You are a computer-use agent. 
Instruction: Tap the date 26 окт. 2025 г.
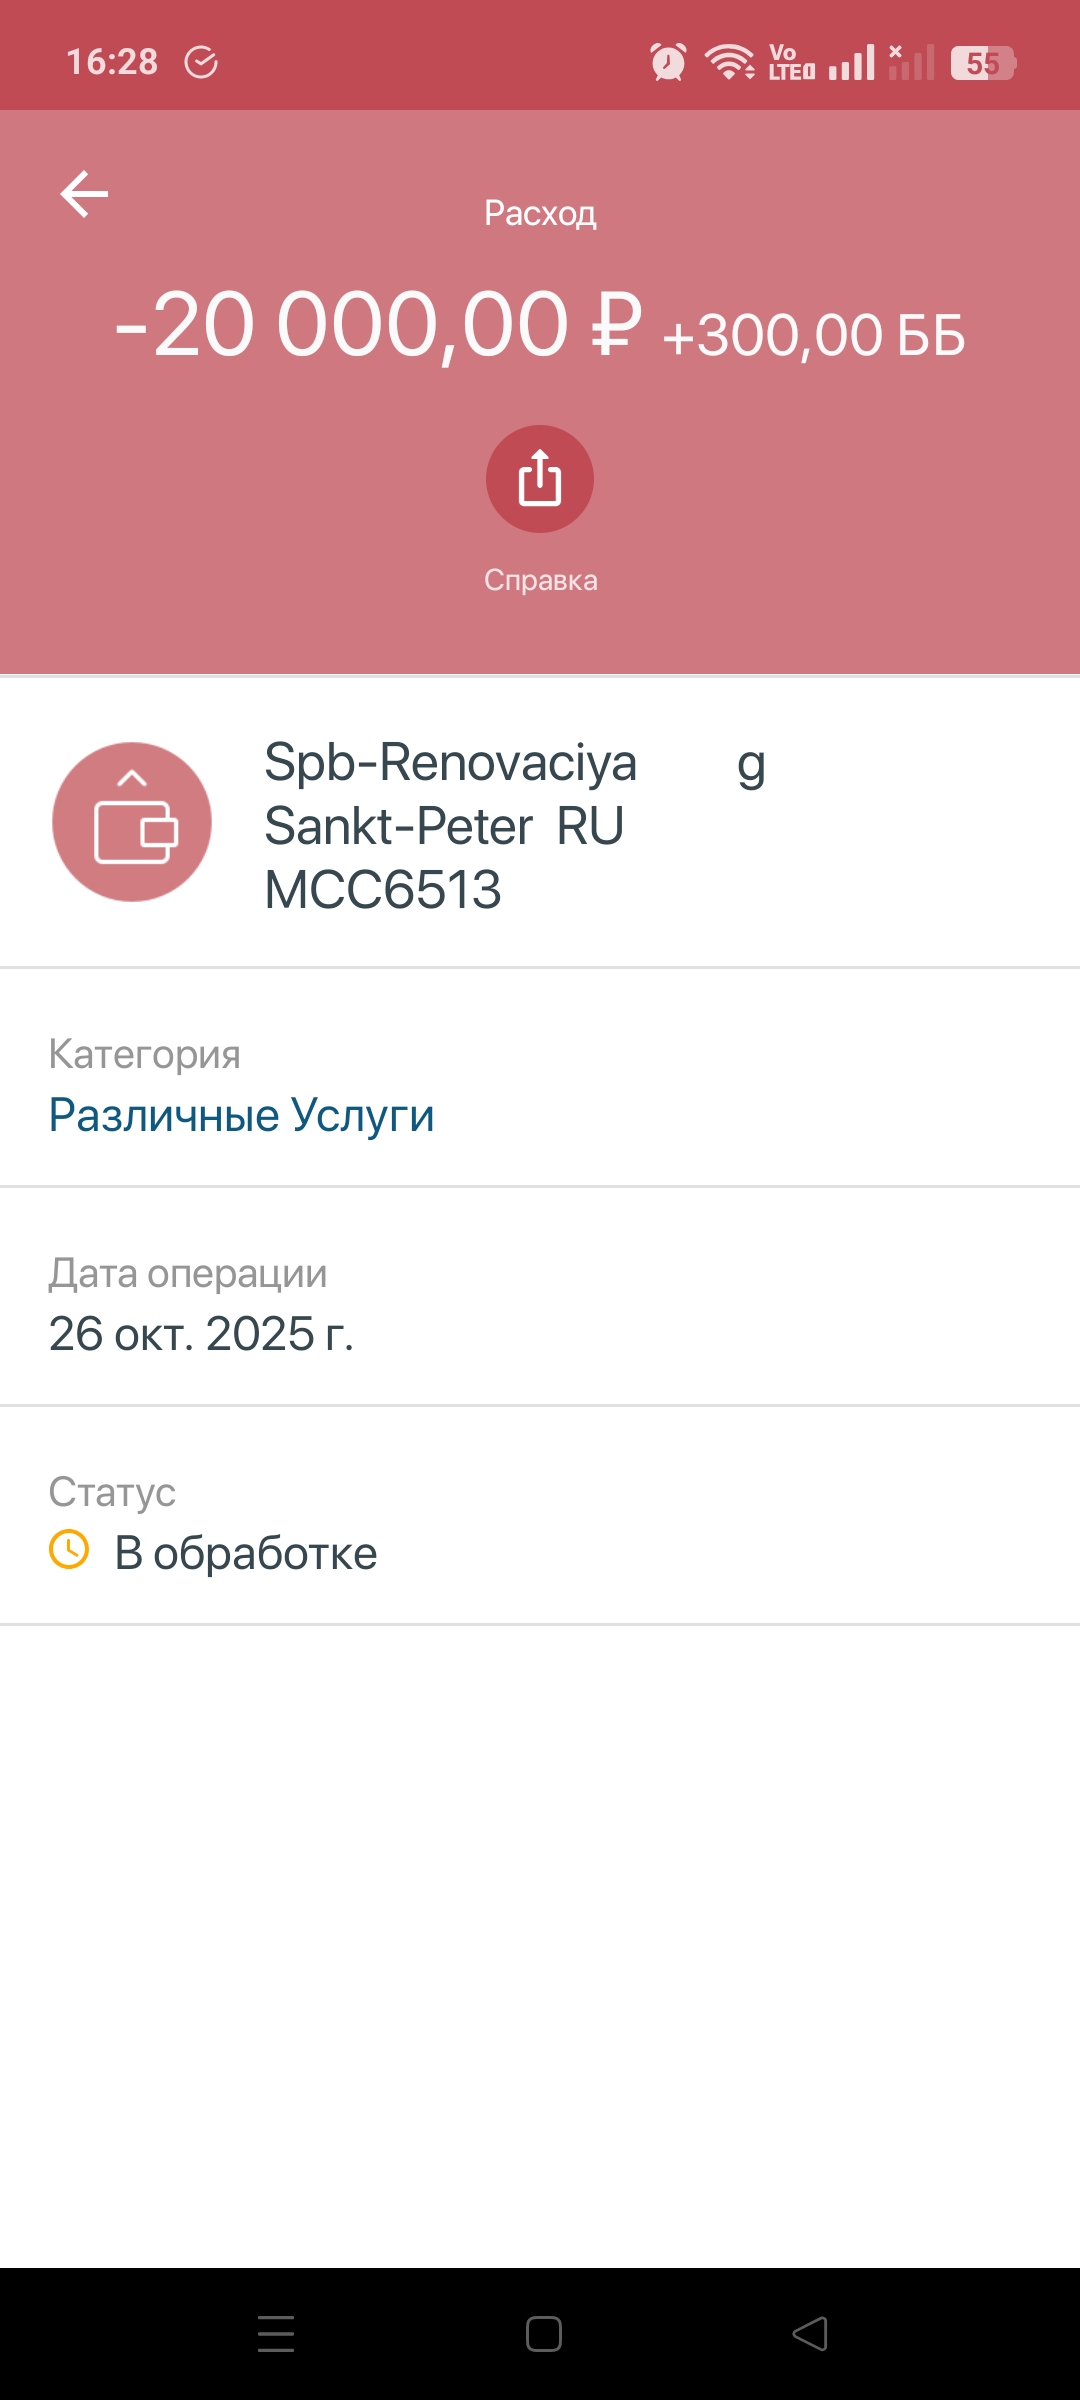point(201,1333)
